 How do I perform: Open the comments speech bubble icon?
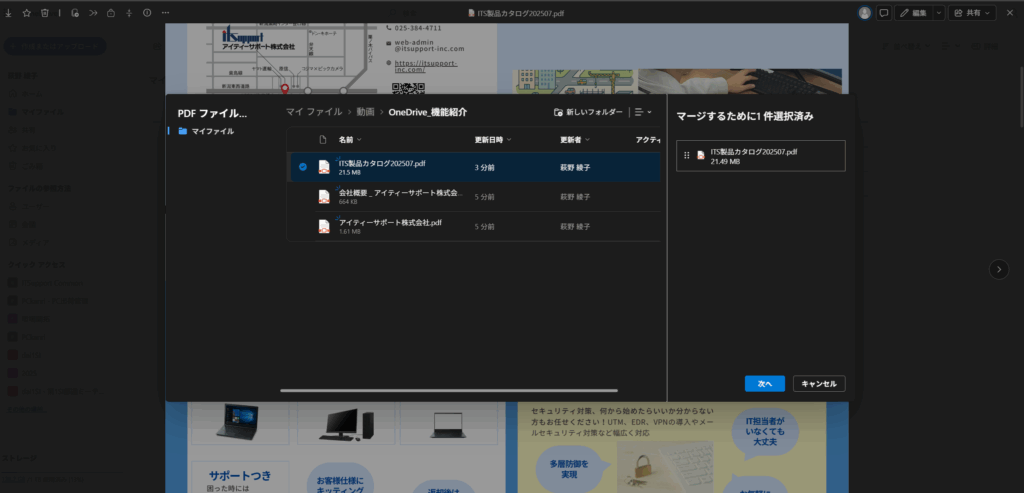(884, 13)
